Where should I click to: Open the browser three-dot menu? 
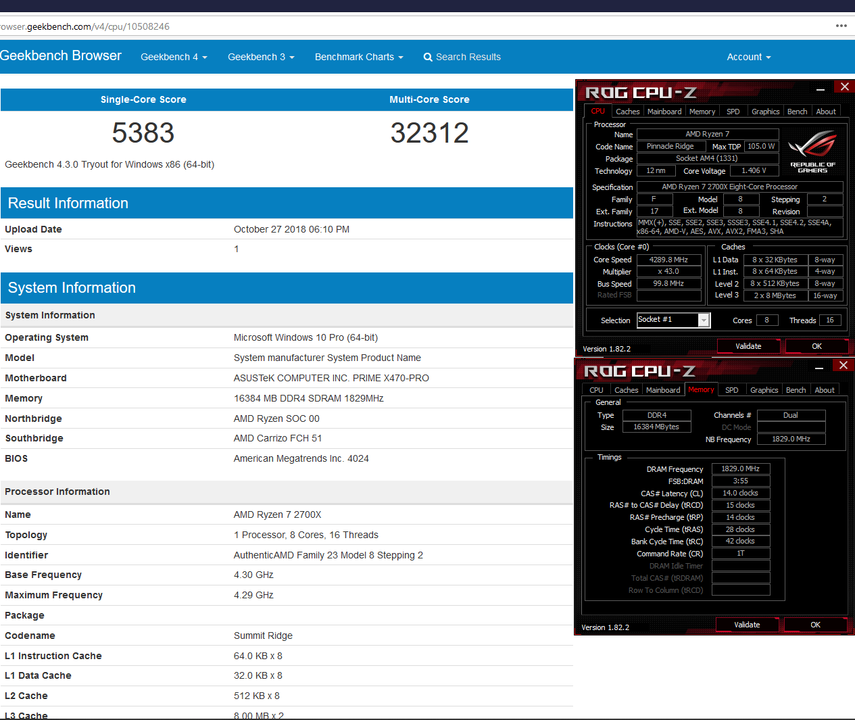[x=841, y=26]
